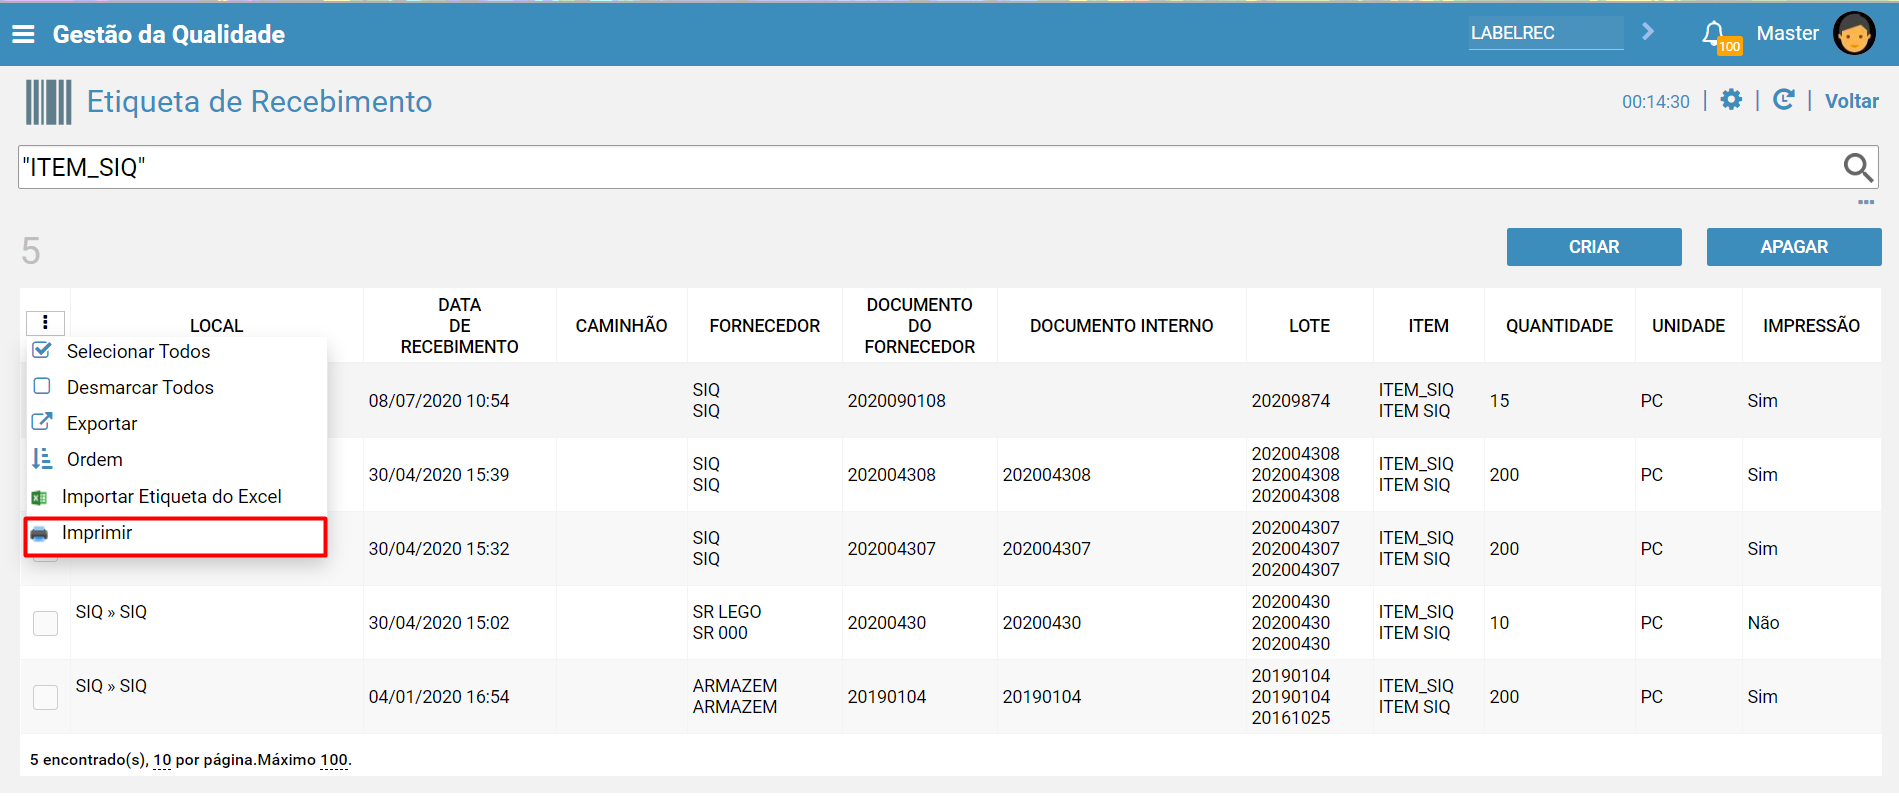Open the settings gear icon
1899x796 pixels.
pyautogui.click(x=1731, y=100)
